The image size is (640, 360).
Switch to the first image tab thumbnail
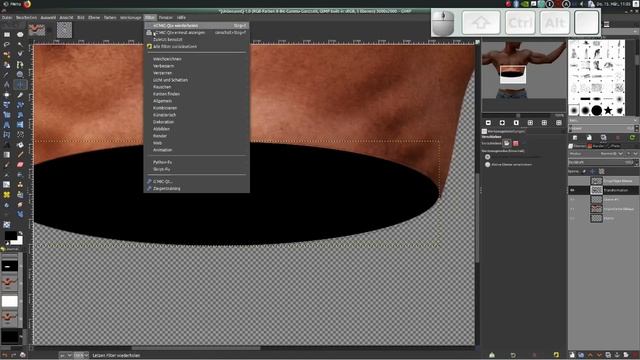37,30
